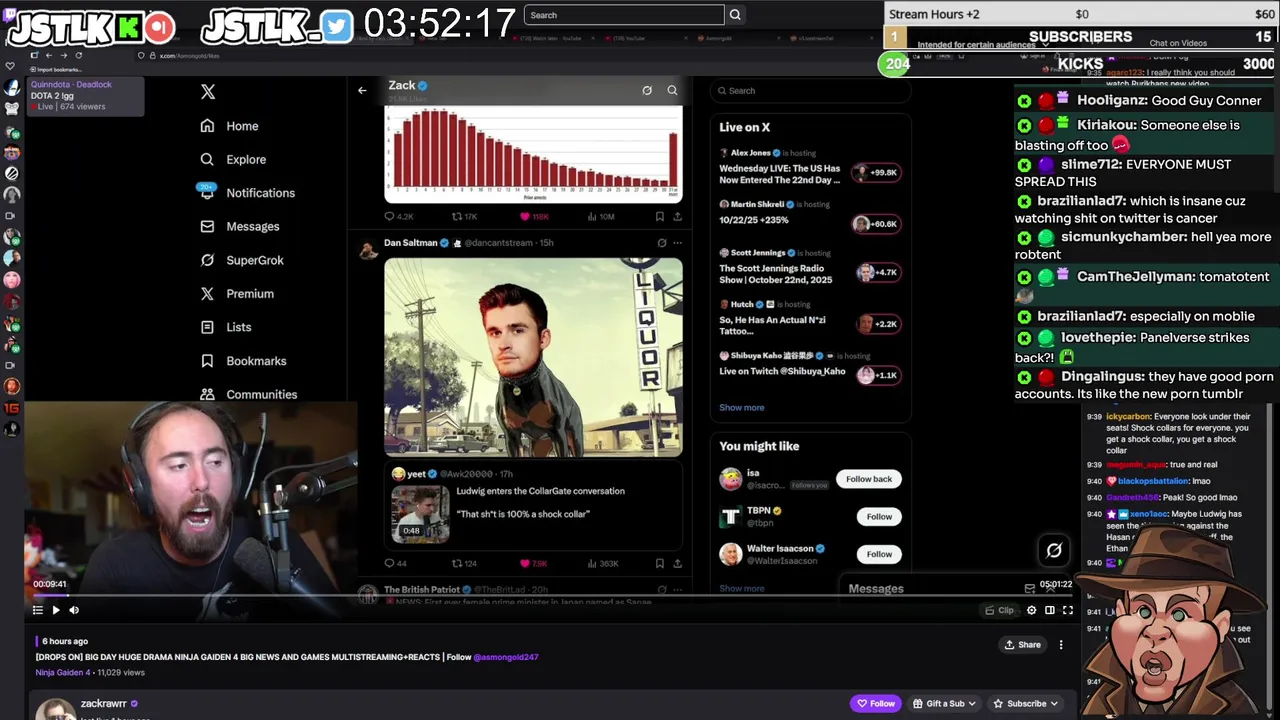Open more options next to Share

[x=1061, y=645]
